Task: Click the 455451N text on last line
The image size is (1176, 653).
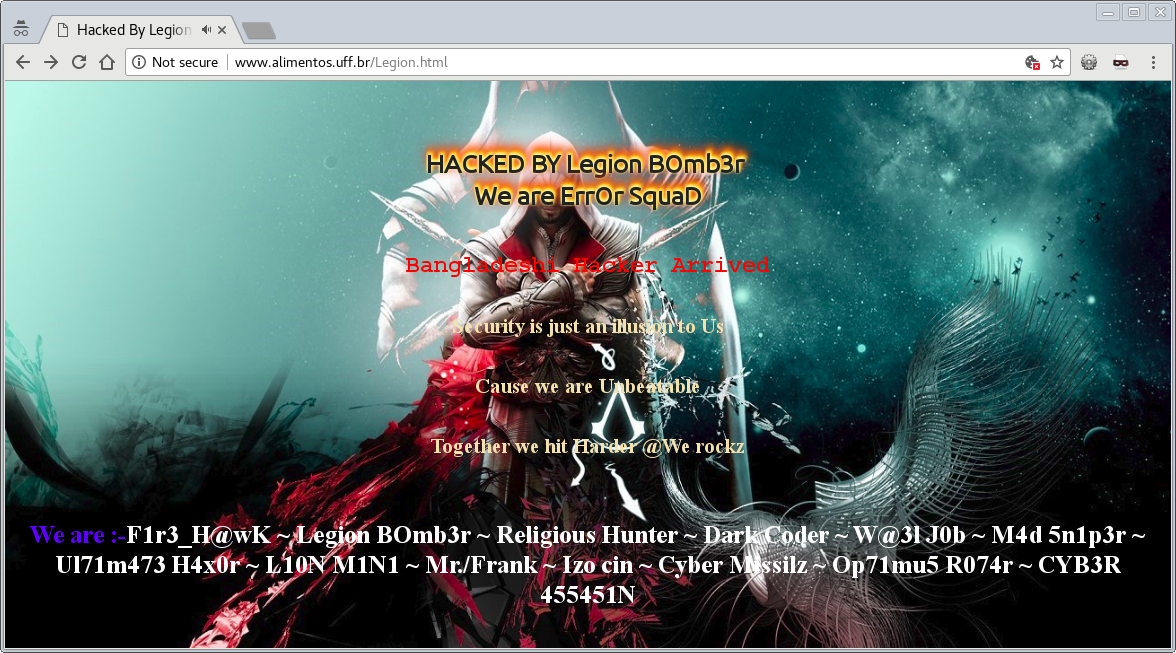Action: 587,595
